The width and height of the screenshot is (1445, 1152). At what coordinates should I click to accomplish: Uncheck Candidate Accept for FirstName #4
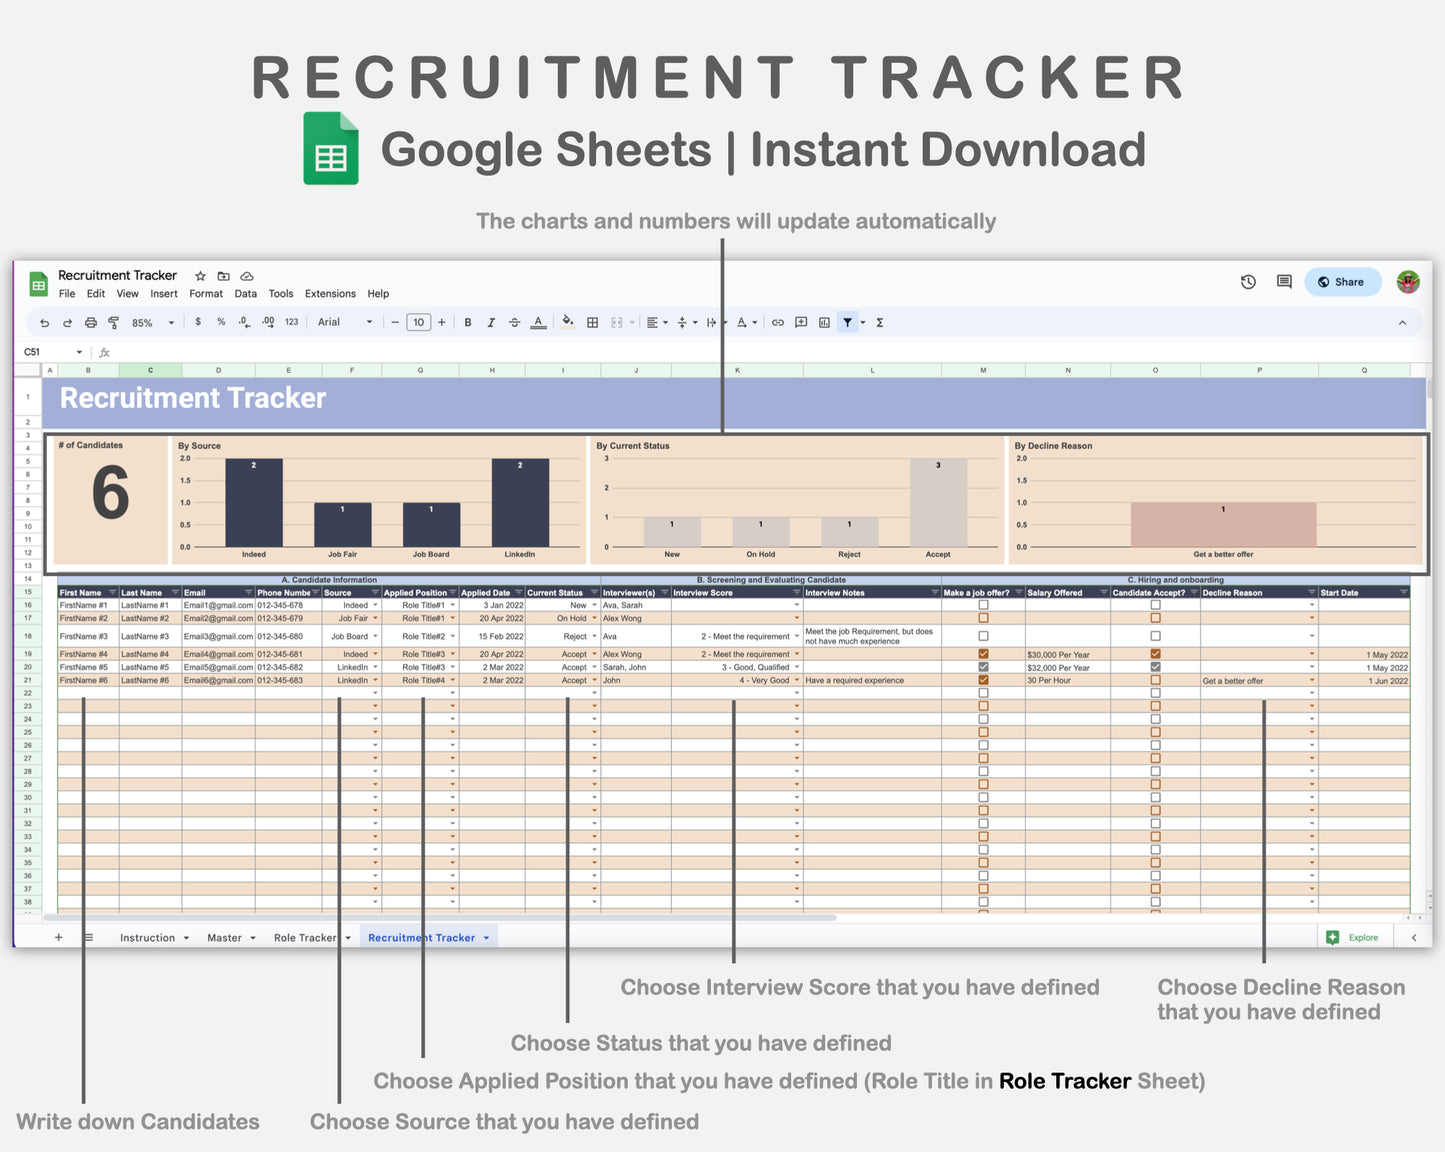tap(1156, 654)
